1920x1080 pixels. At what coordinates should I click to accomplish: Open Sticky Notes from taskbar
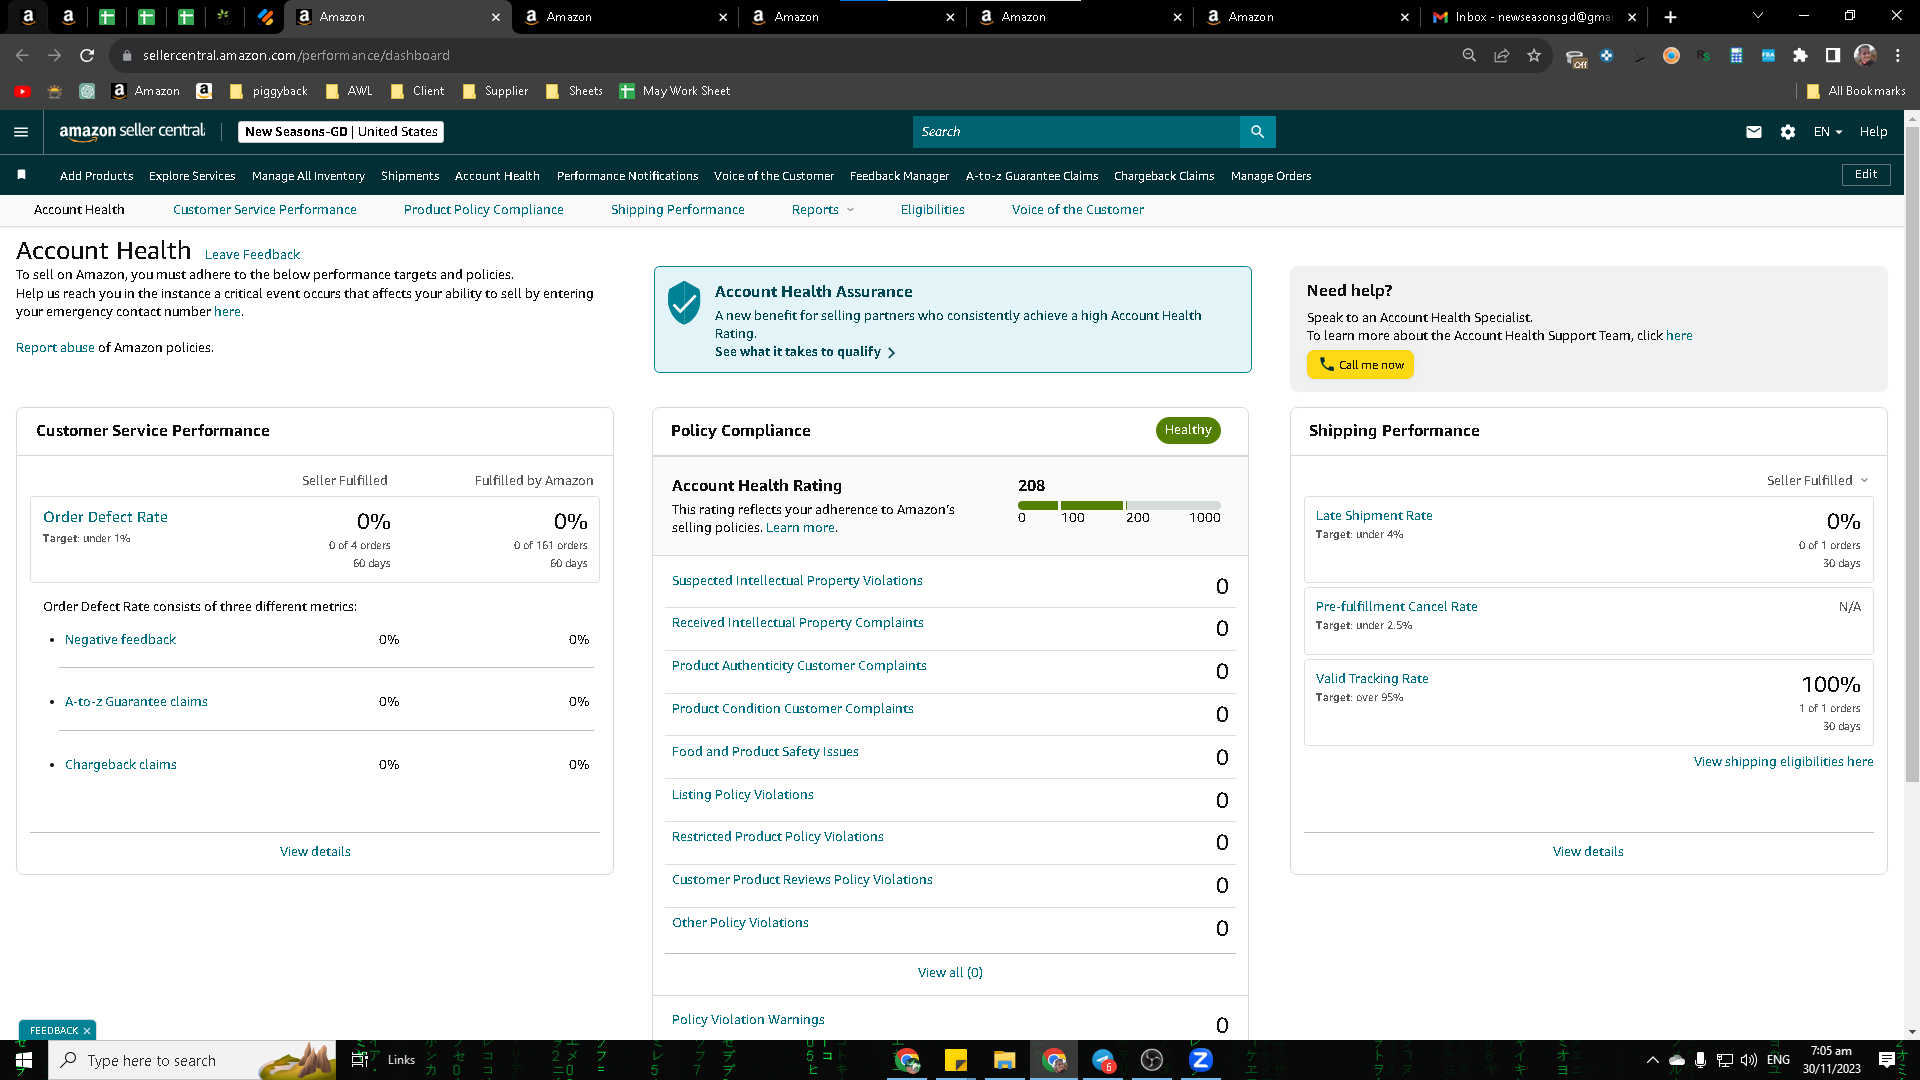(956, 1060)
